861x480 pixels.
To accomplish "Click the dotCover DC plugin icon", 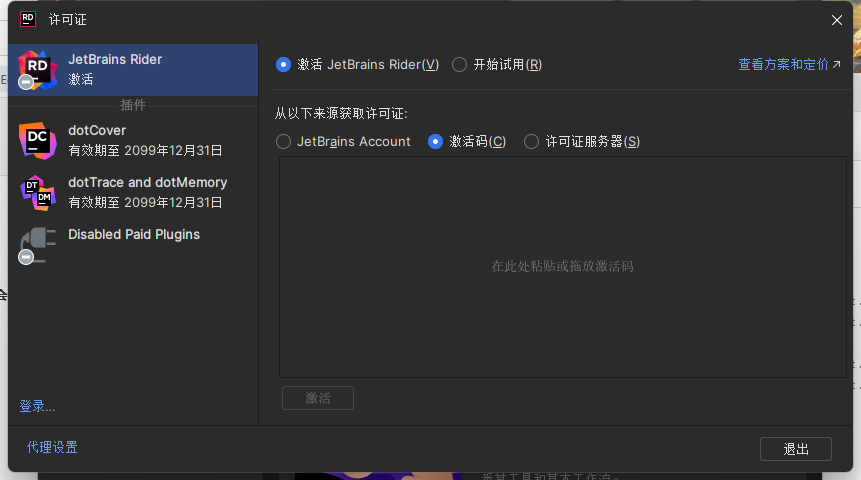I will pos(37,141).
